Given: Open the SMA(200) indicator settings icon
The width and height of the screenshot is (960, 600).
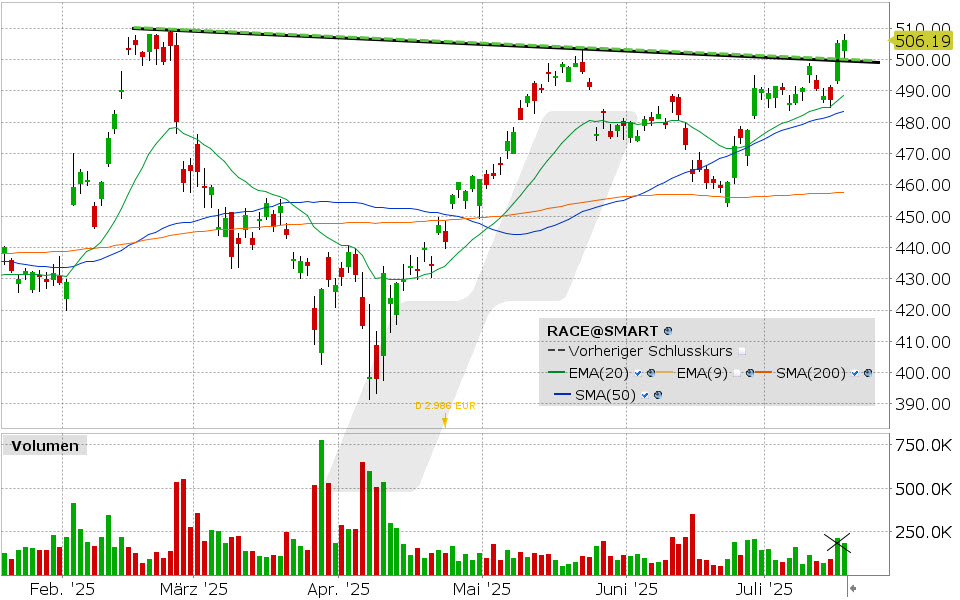Looking at the screenshot, I should (868, 373).
